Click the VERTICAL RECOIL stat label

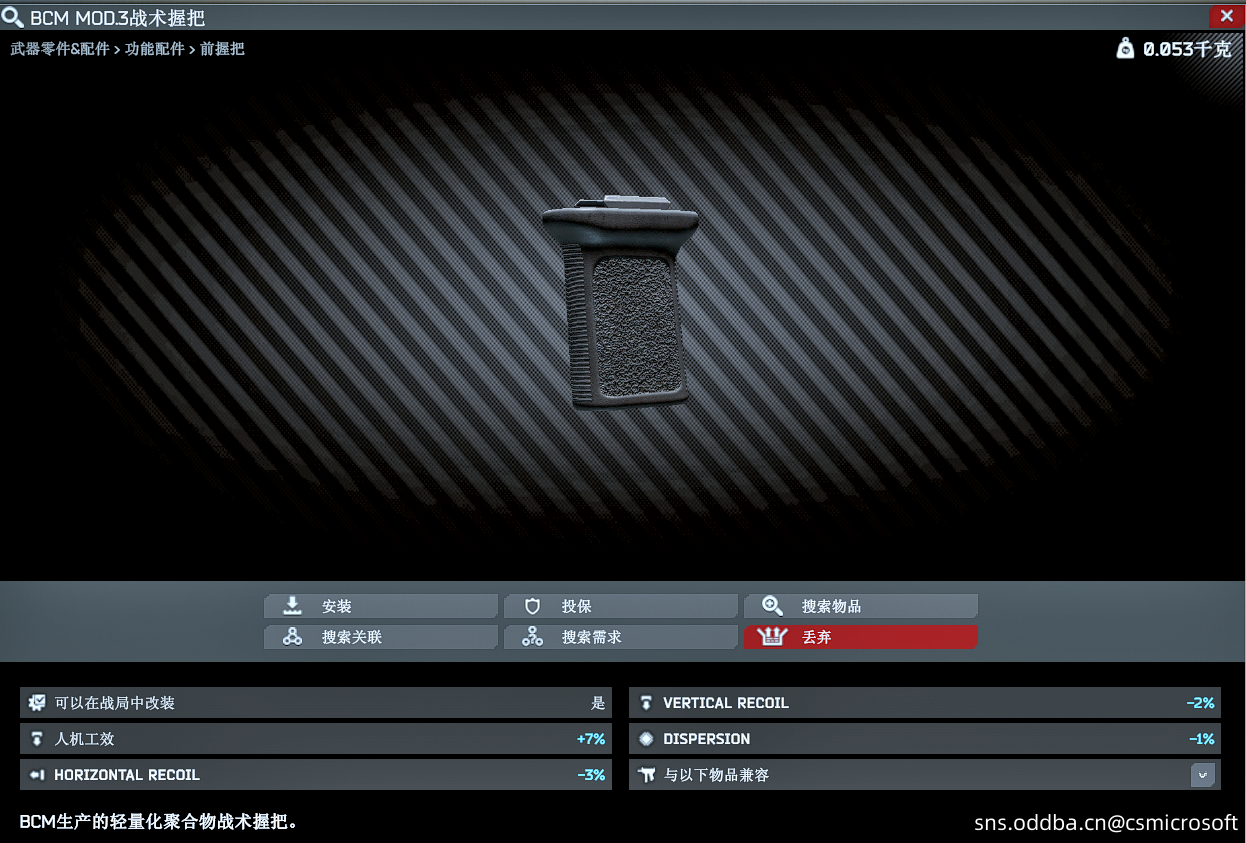[726, 703]
